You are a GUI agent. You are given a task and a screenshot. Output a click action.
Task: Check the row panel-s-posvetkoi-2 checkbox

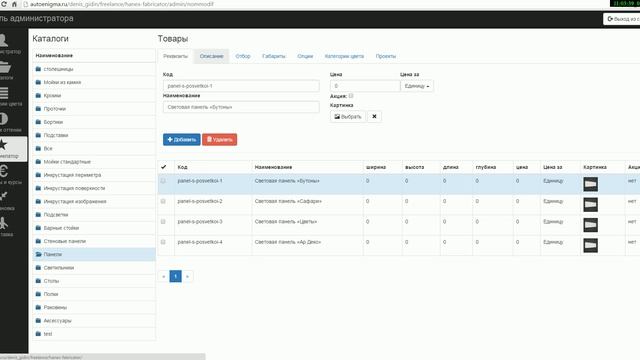[x=163, y=201]
